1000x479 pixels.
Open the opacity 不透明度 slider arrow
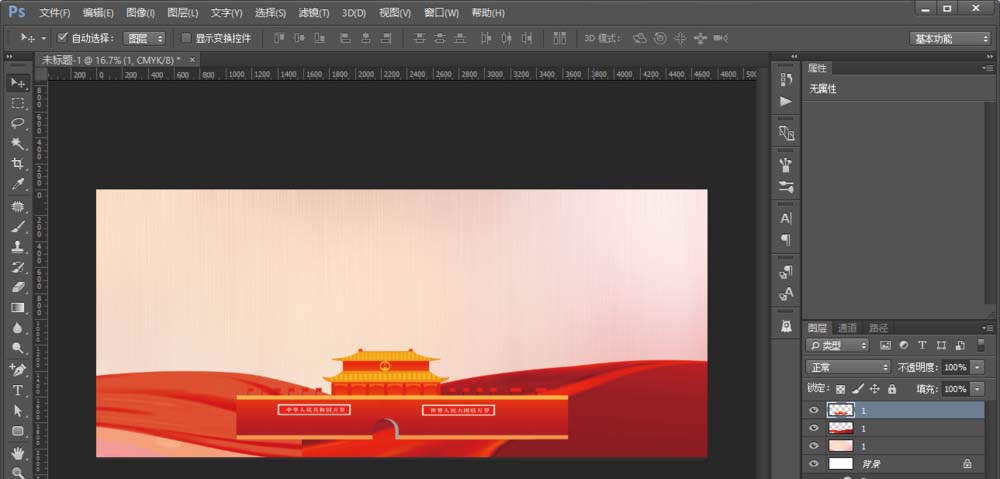coord(978,367)
